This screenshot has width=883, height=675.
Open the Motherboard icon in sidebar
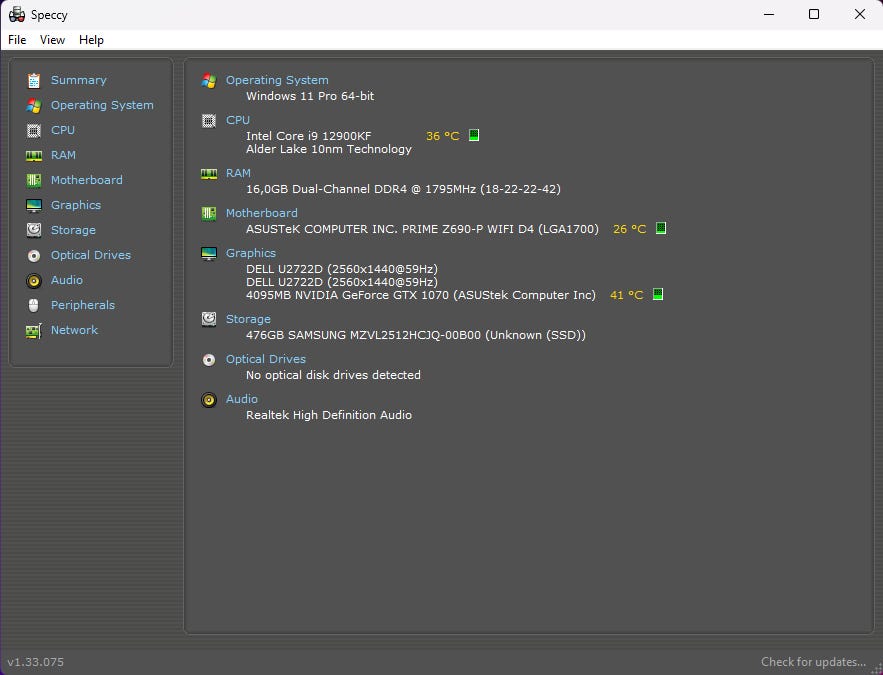34,180
